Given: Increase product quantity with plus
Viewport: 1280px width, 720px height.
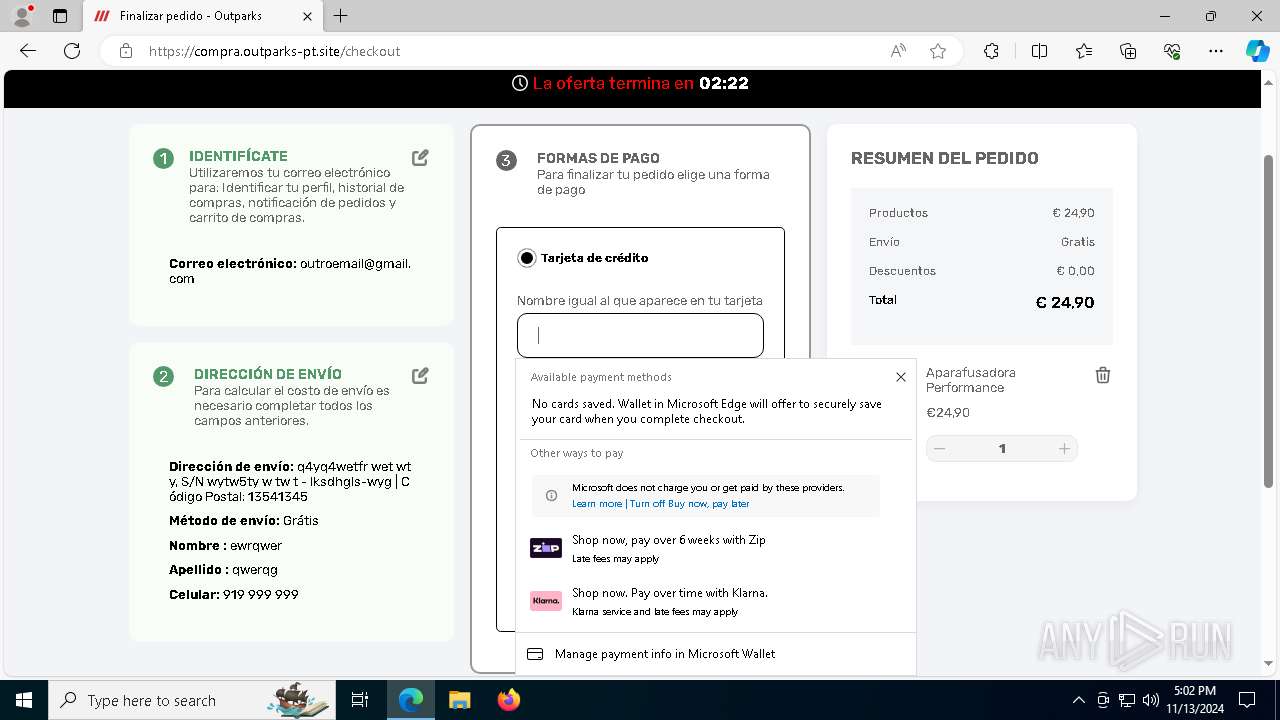Looking at the screenshot, I should [x=1065, y=449].
